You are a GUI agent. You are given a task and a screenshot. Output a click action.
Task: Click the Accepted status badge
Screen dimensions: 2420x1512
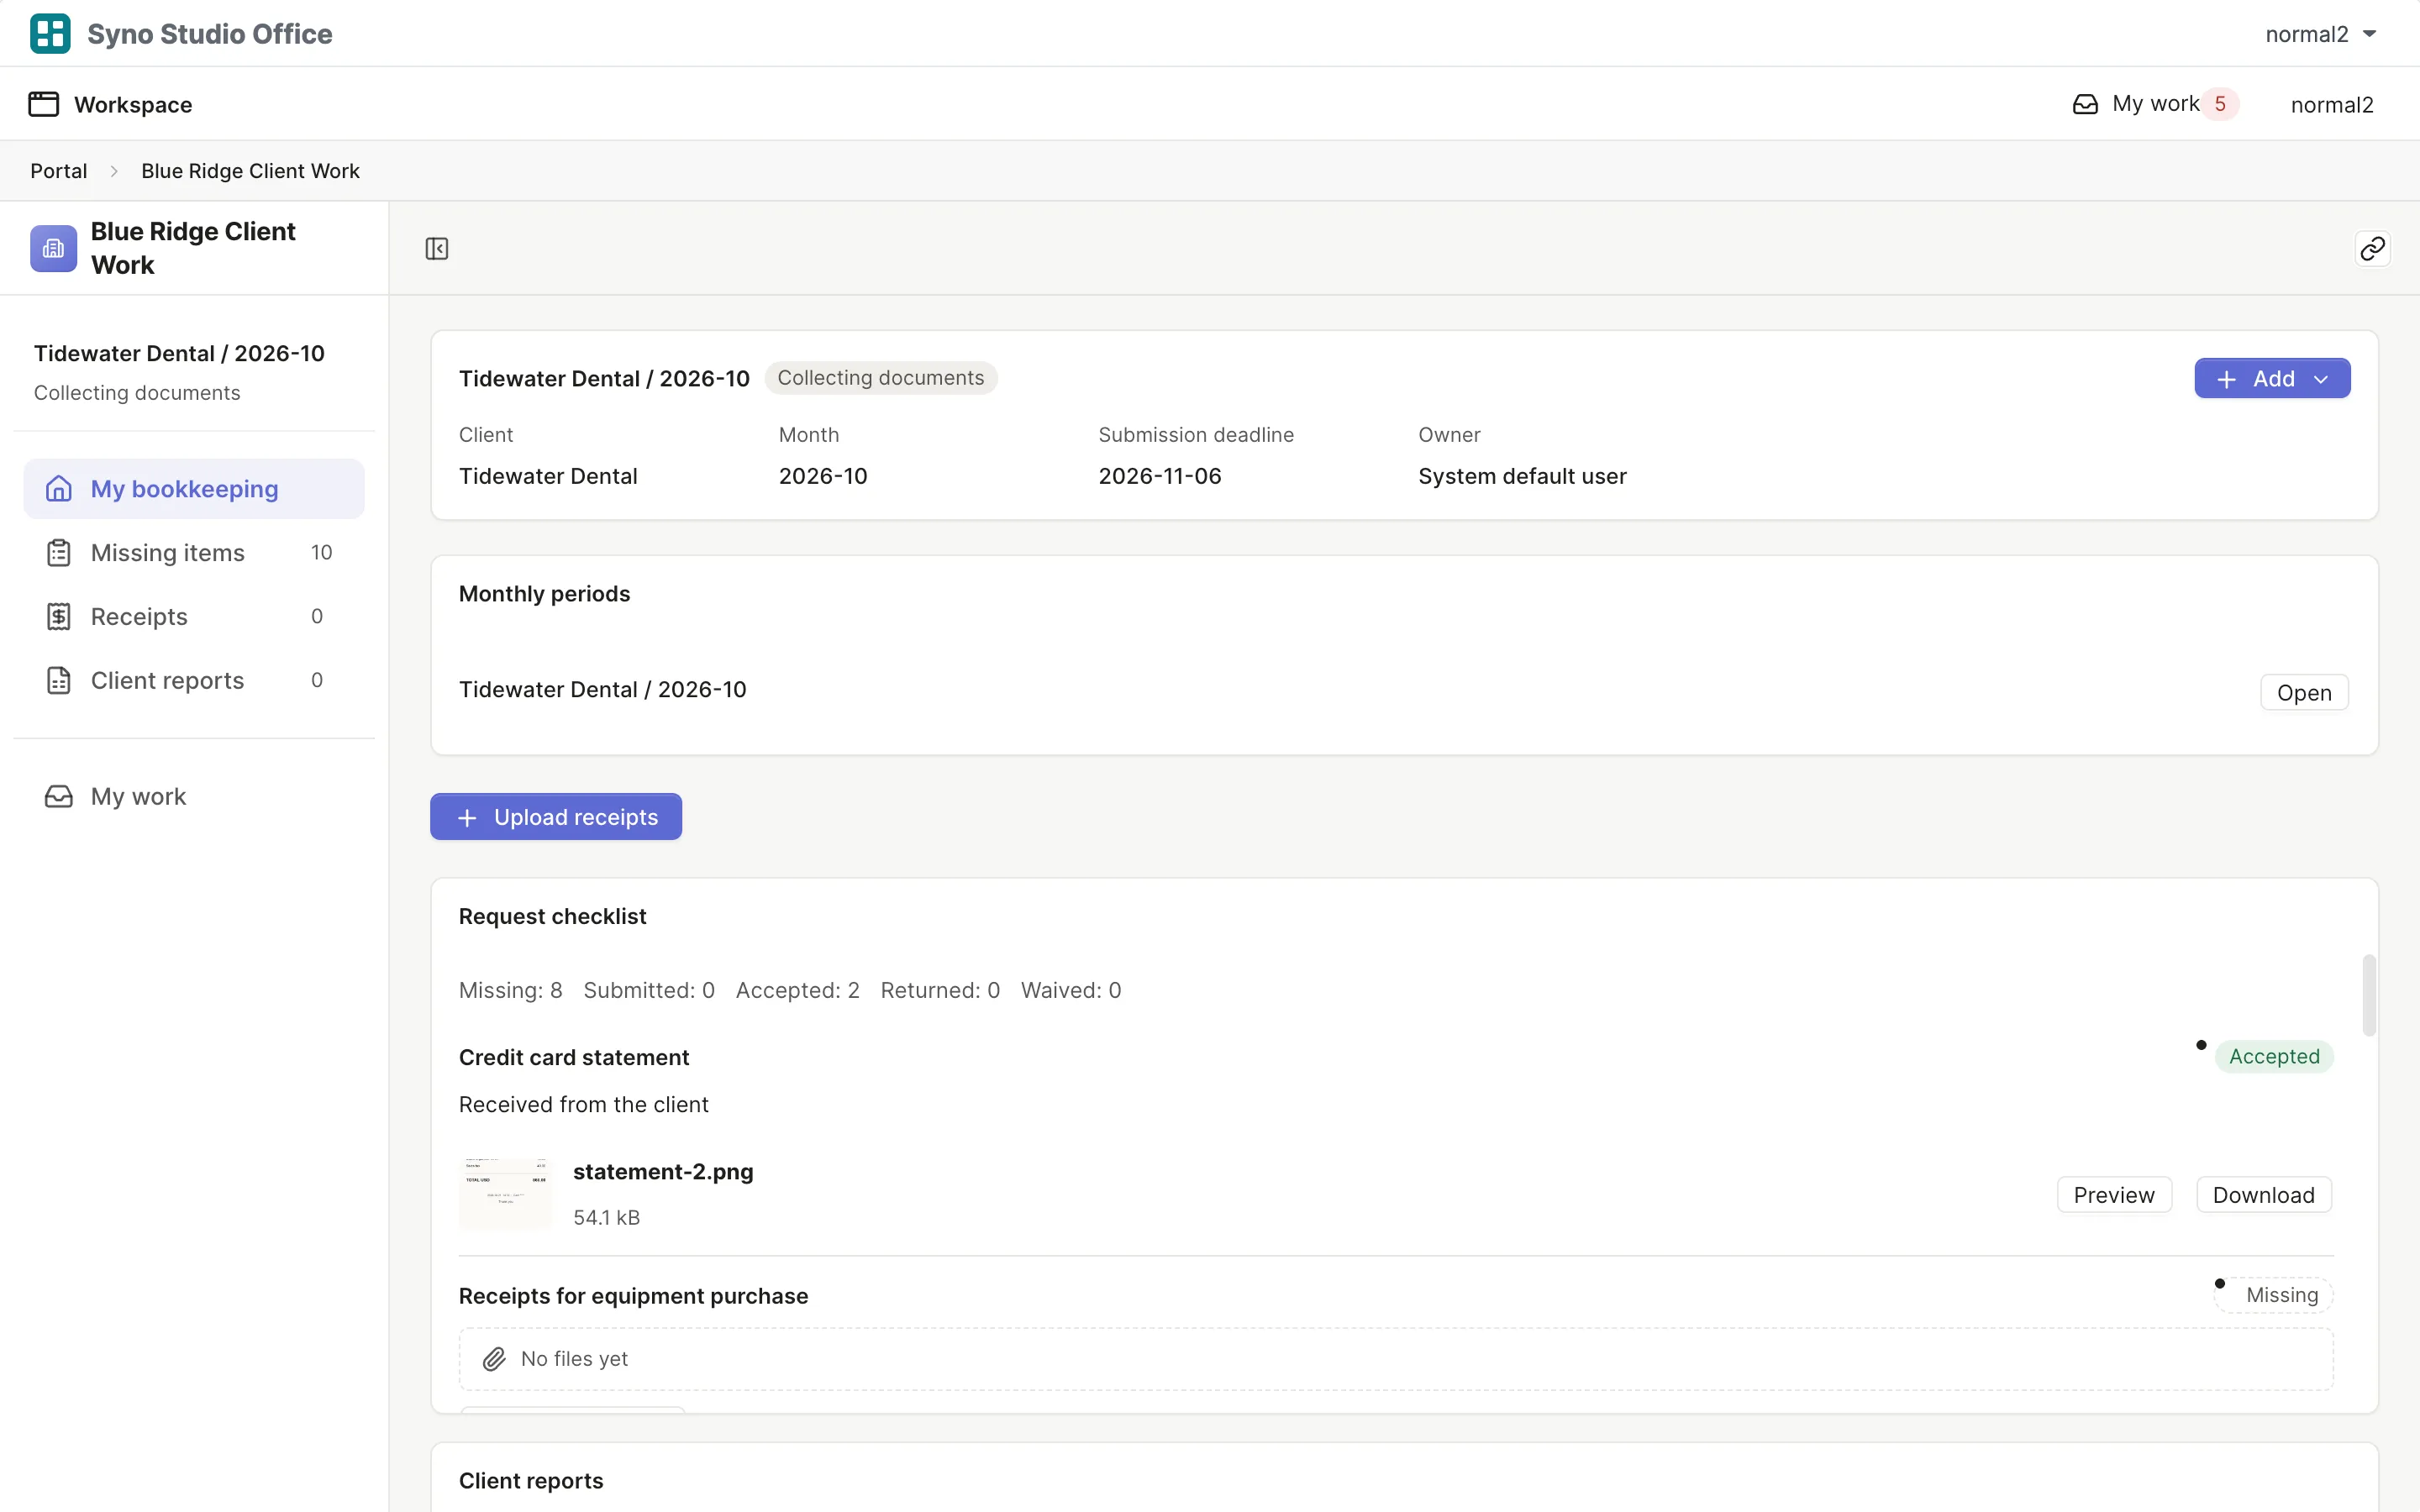click(2274, 1057)
